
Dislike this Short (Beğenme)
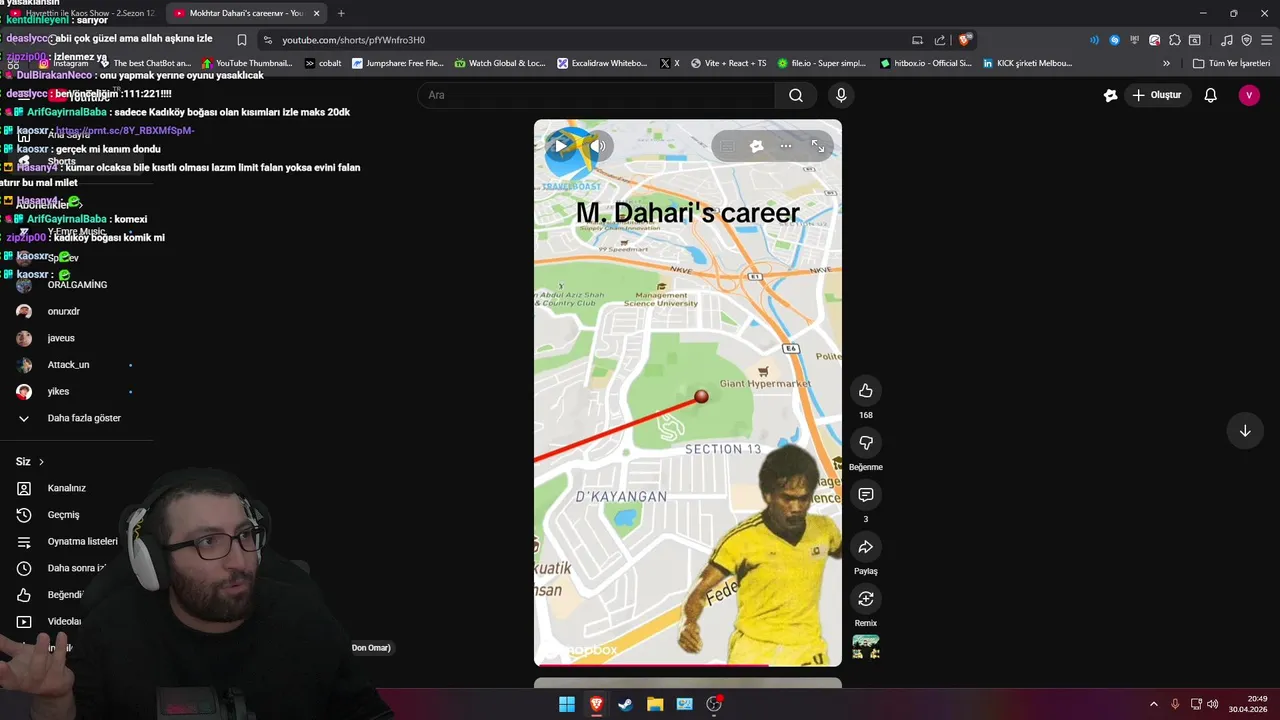(x=866, y=443)
